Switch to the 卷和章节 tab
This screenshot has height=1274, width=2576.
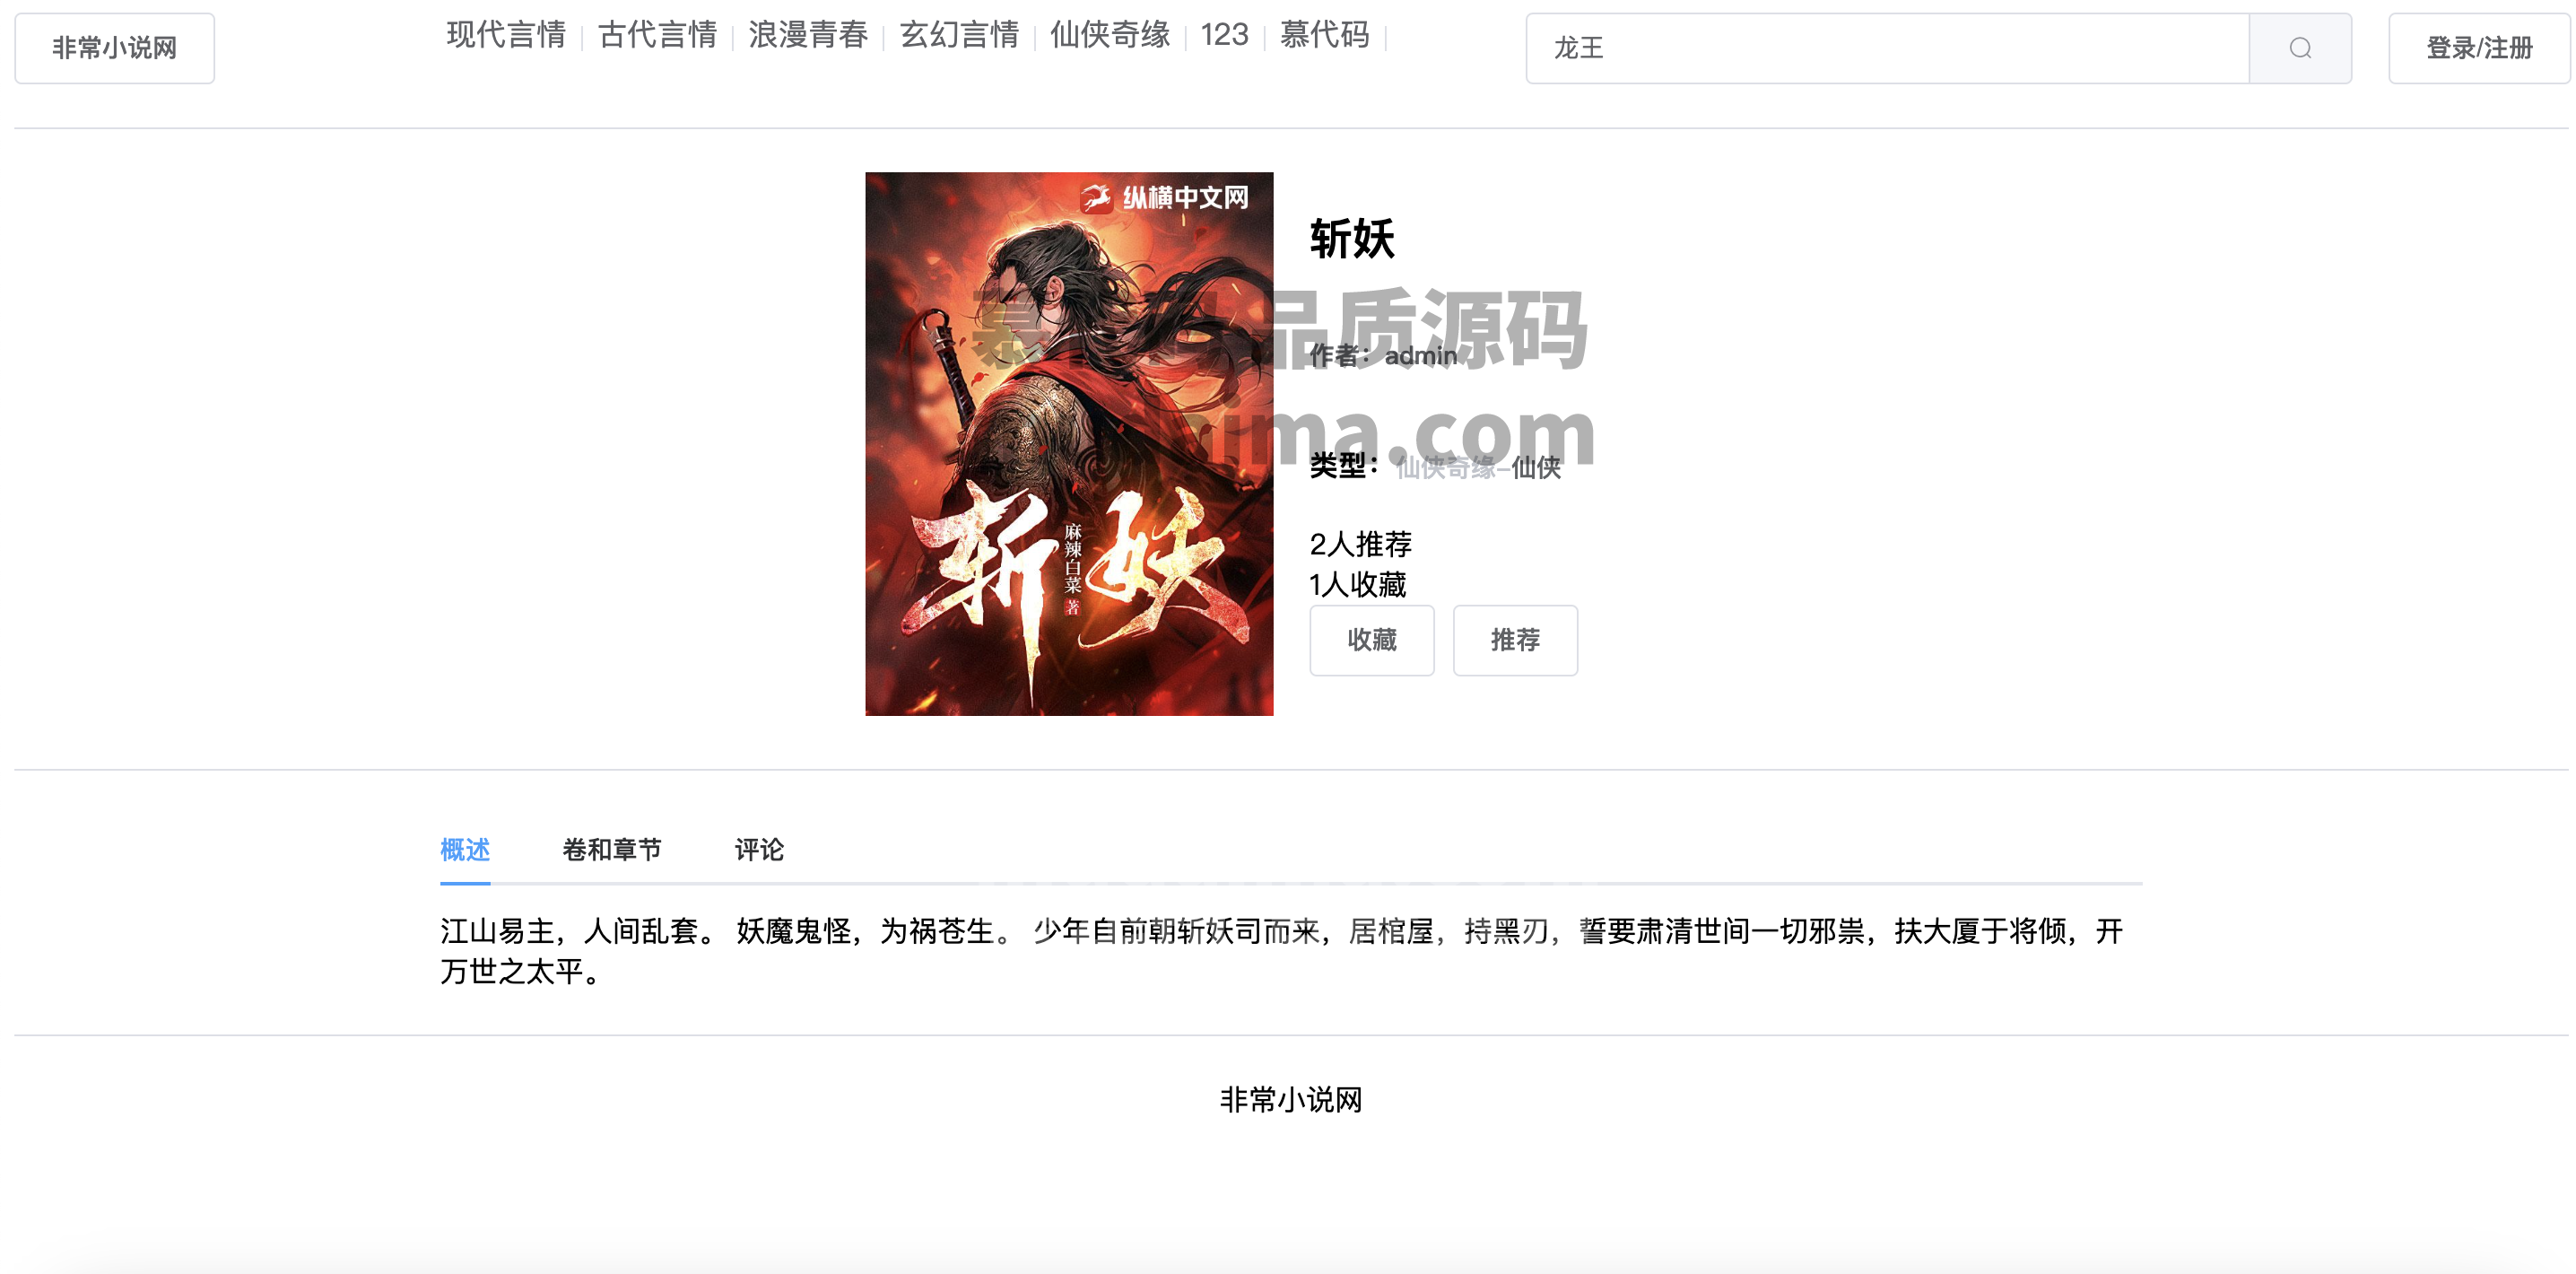611,850
